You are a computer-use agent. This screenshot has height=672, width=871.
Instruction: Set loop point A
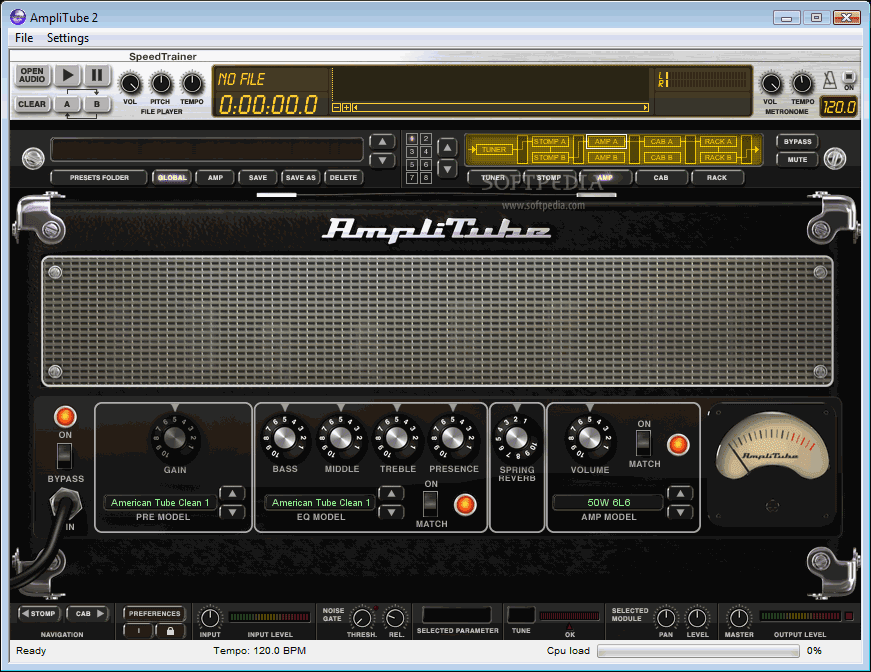coord(67,104)
